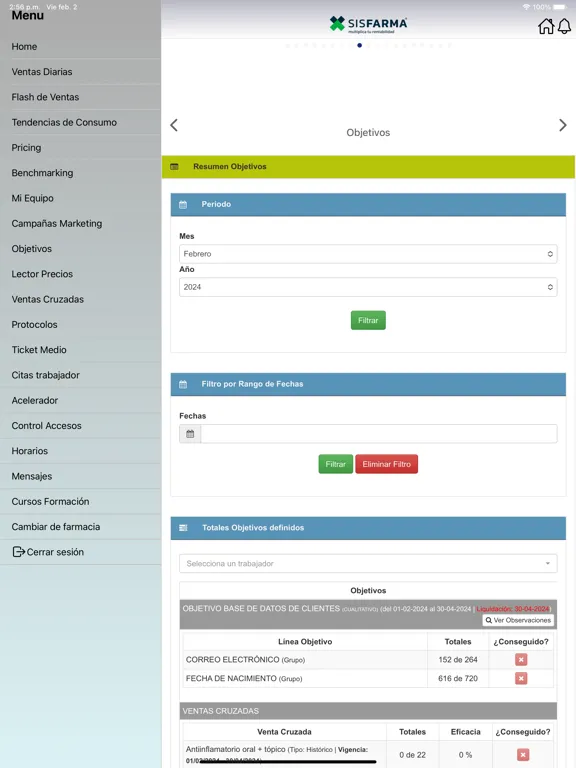Open Lector Precios menu item
Image resolution: width=576 pixels, height=768 pixels.
pos(80,274)
